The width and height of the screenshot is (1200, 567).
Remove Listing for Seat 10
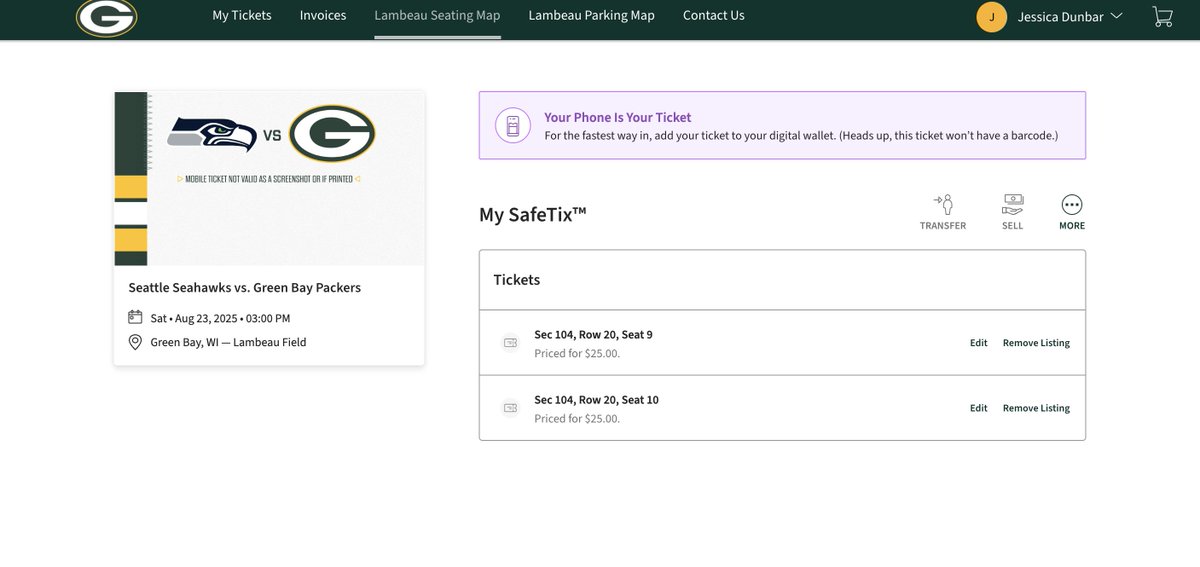(1036, 408)
